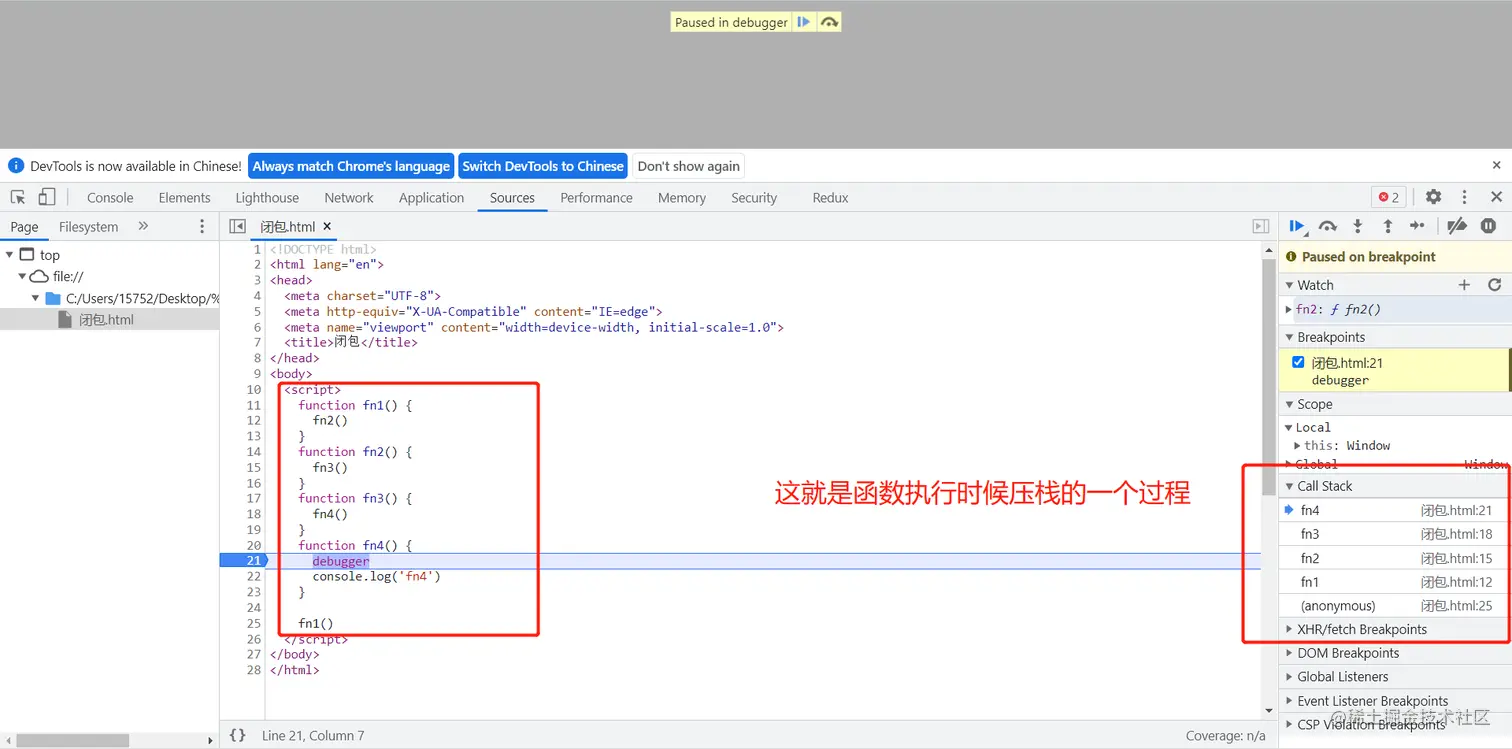Viewport: 1512px width, 749px height.
Task: Select the (anonymous) call stack frame
Action: [1395, 606]
